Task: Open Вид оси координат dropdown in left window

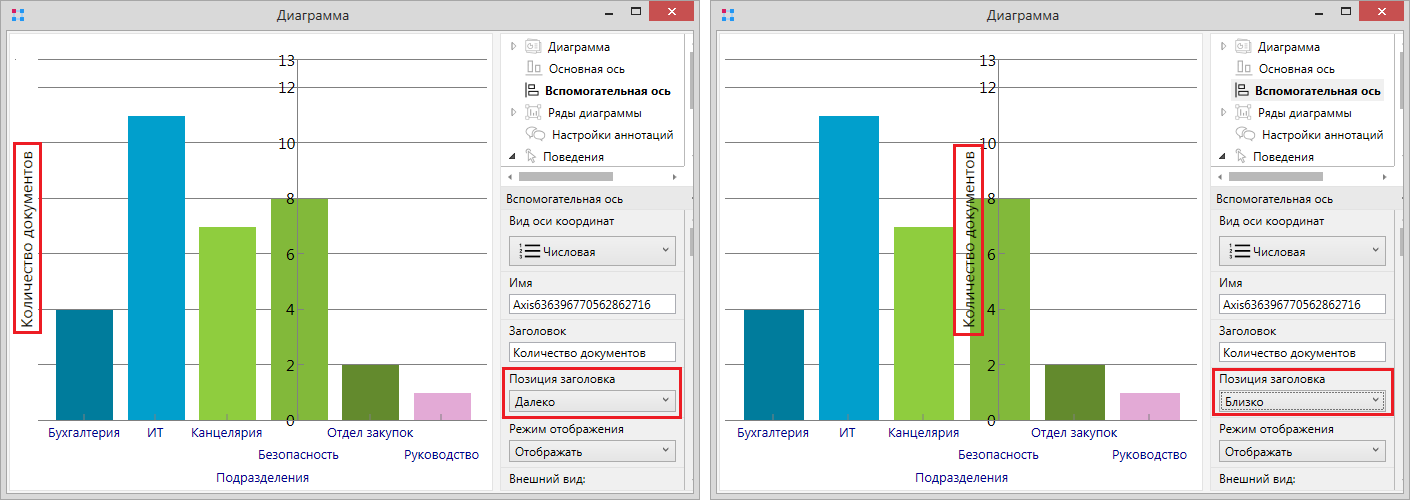Action: click(592, 251)
